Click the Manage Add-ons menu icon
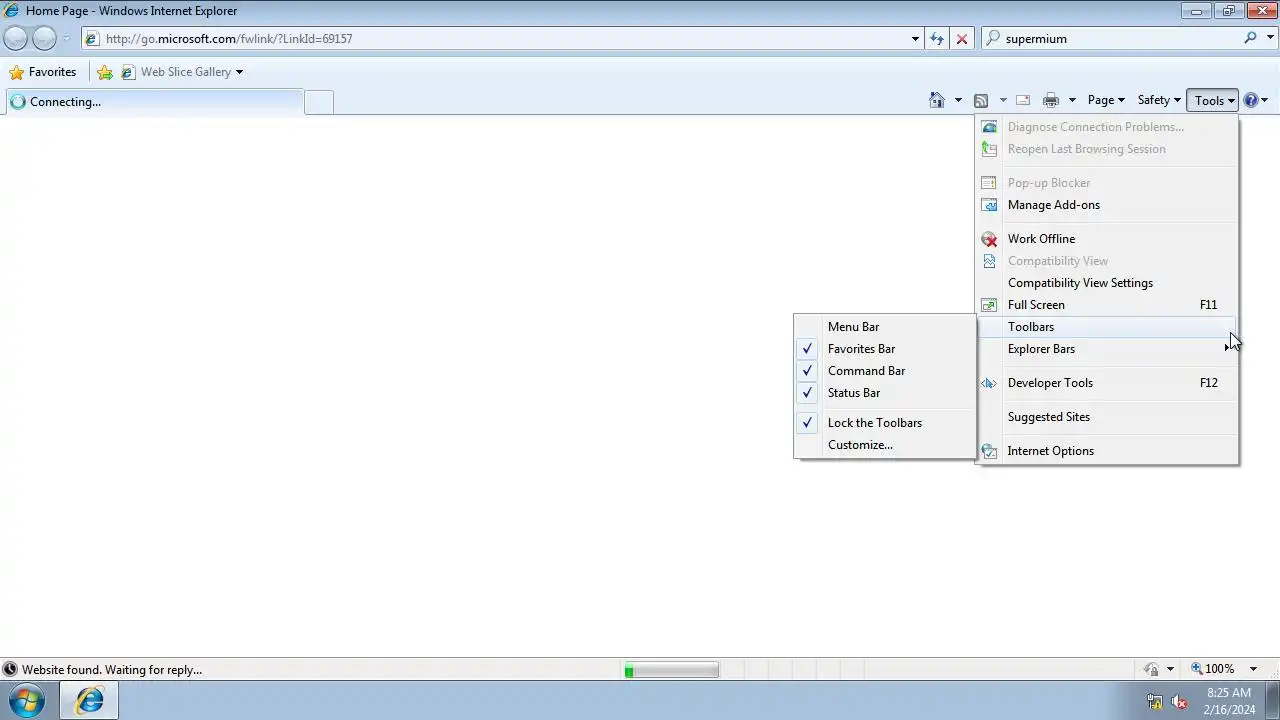The width and height of the screenshot is (1280, 720). click(989, 205)
